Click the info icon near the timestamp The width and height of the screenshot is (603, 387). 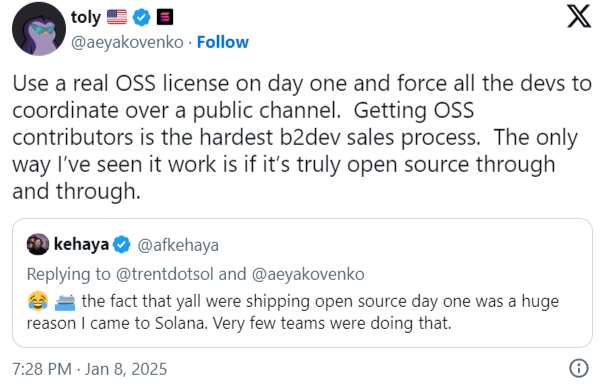pyautogui.click(x=579, y=368)
